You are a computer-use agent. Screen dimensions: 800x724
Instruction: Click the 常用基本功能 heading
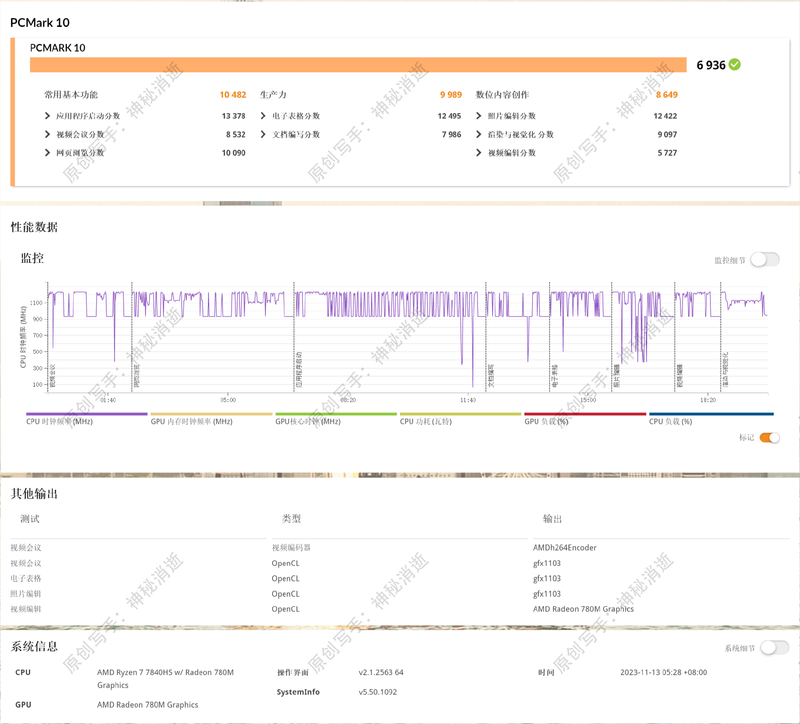(x=71, y=94)
